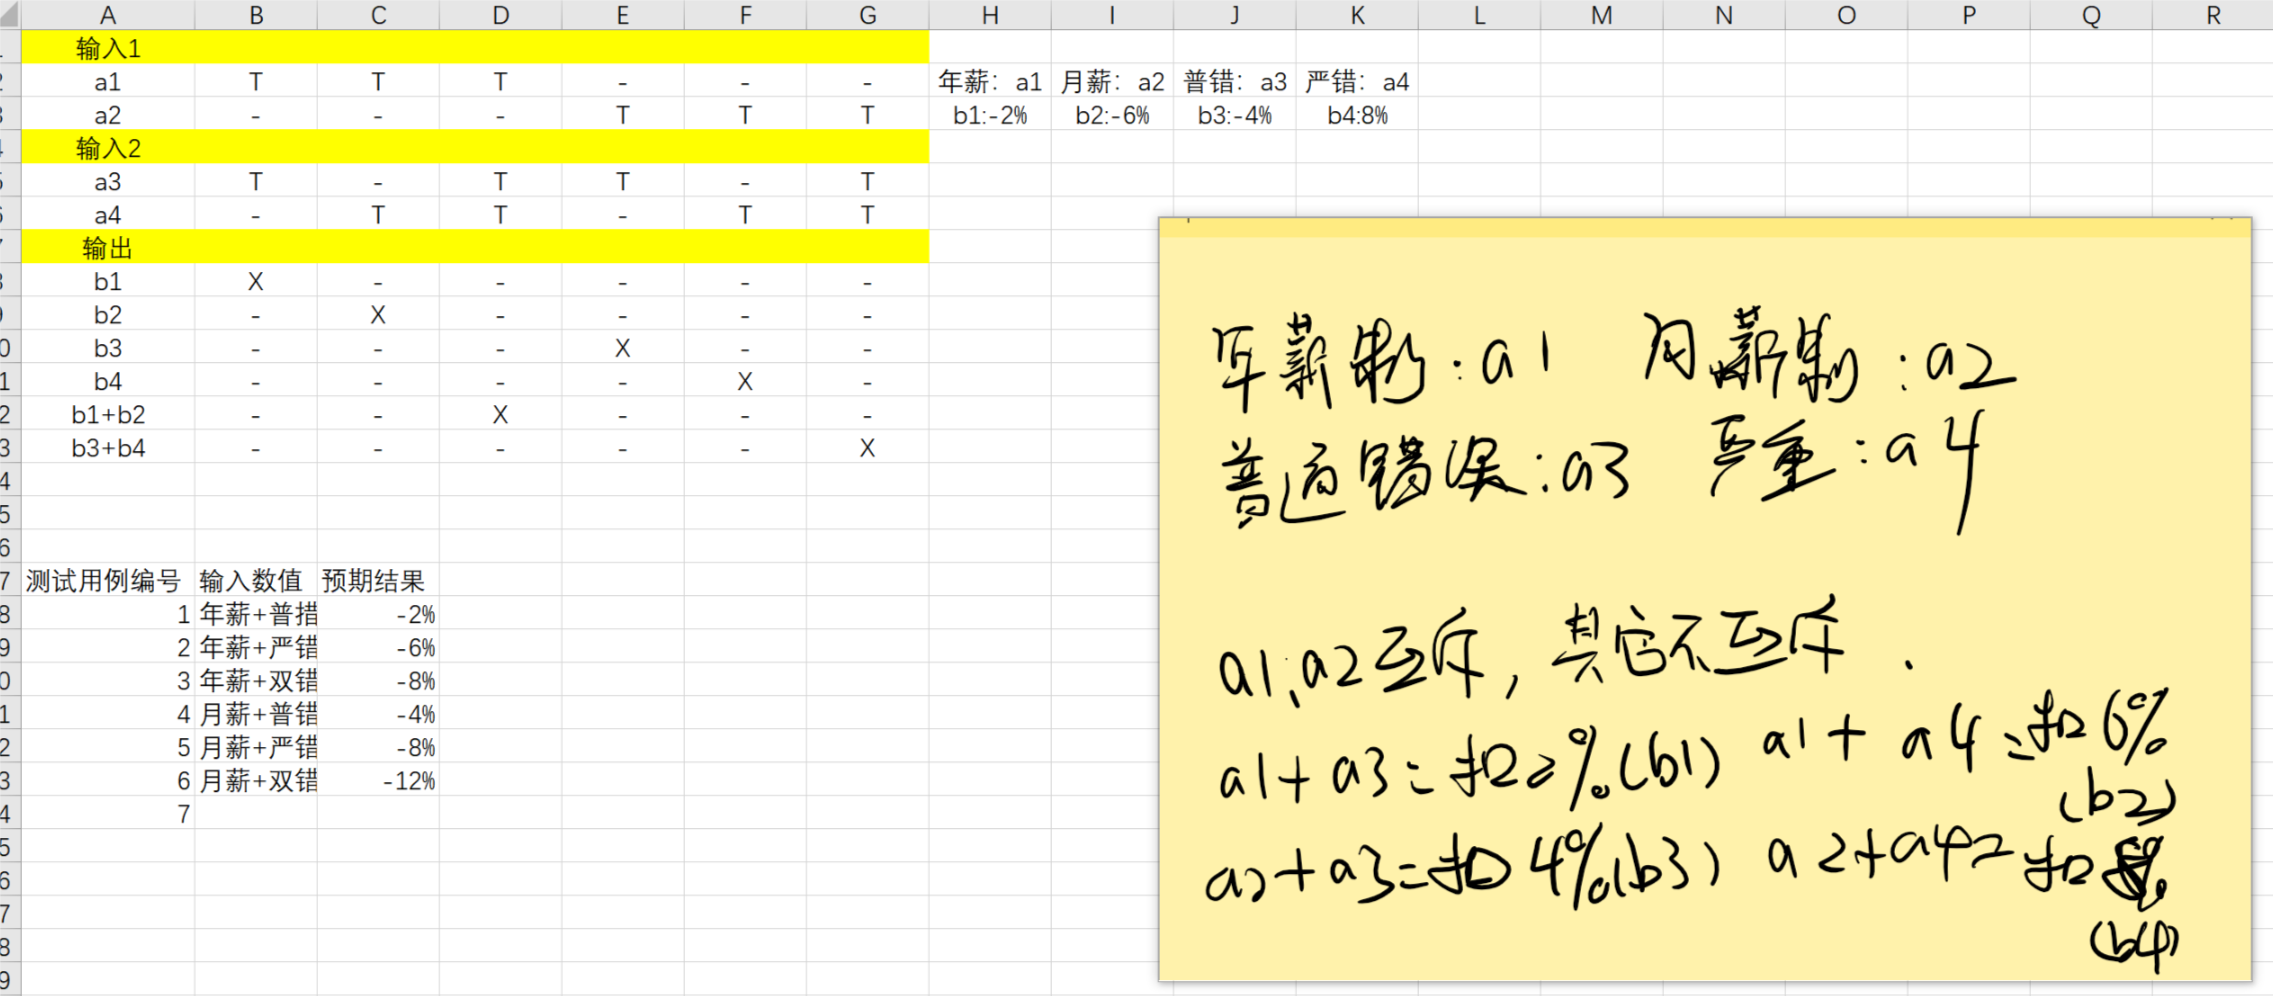Click the yellow '输入2' section cell
Screen dimensions: 2273x996
click(x=108, y=148)
